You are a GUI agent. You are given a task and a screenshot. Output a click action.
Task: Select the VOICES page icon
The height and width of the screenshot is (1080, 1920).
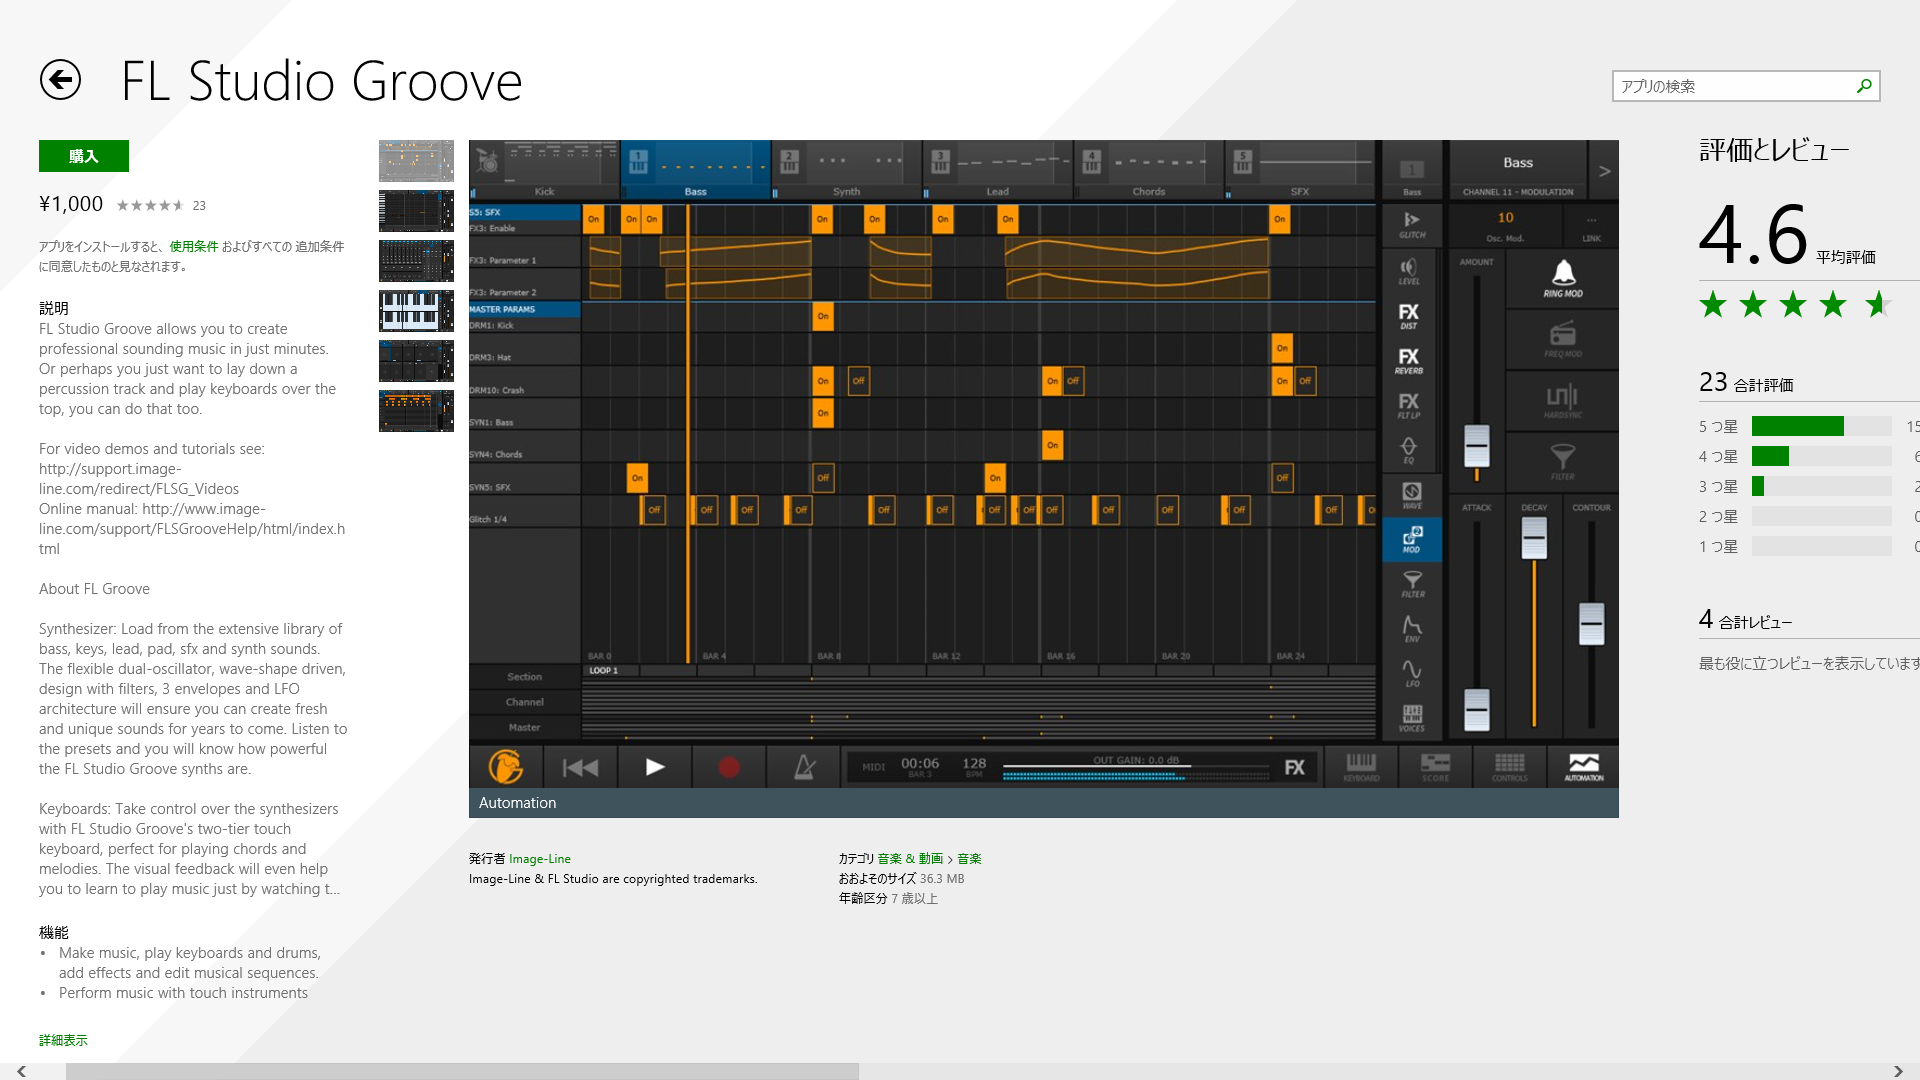tap(1412, 718)
